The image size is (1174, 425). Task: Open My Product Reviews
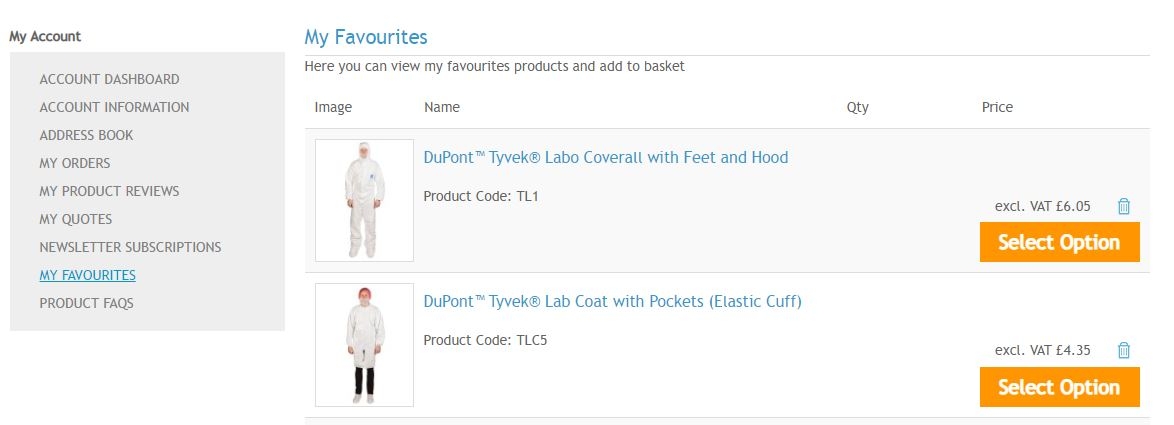(109, 191)
